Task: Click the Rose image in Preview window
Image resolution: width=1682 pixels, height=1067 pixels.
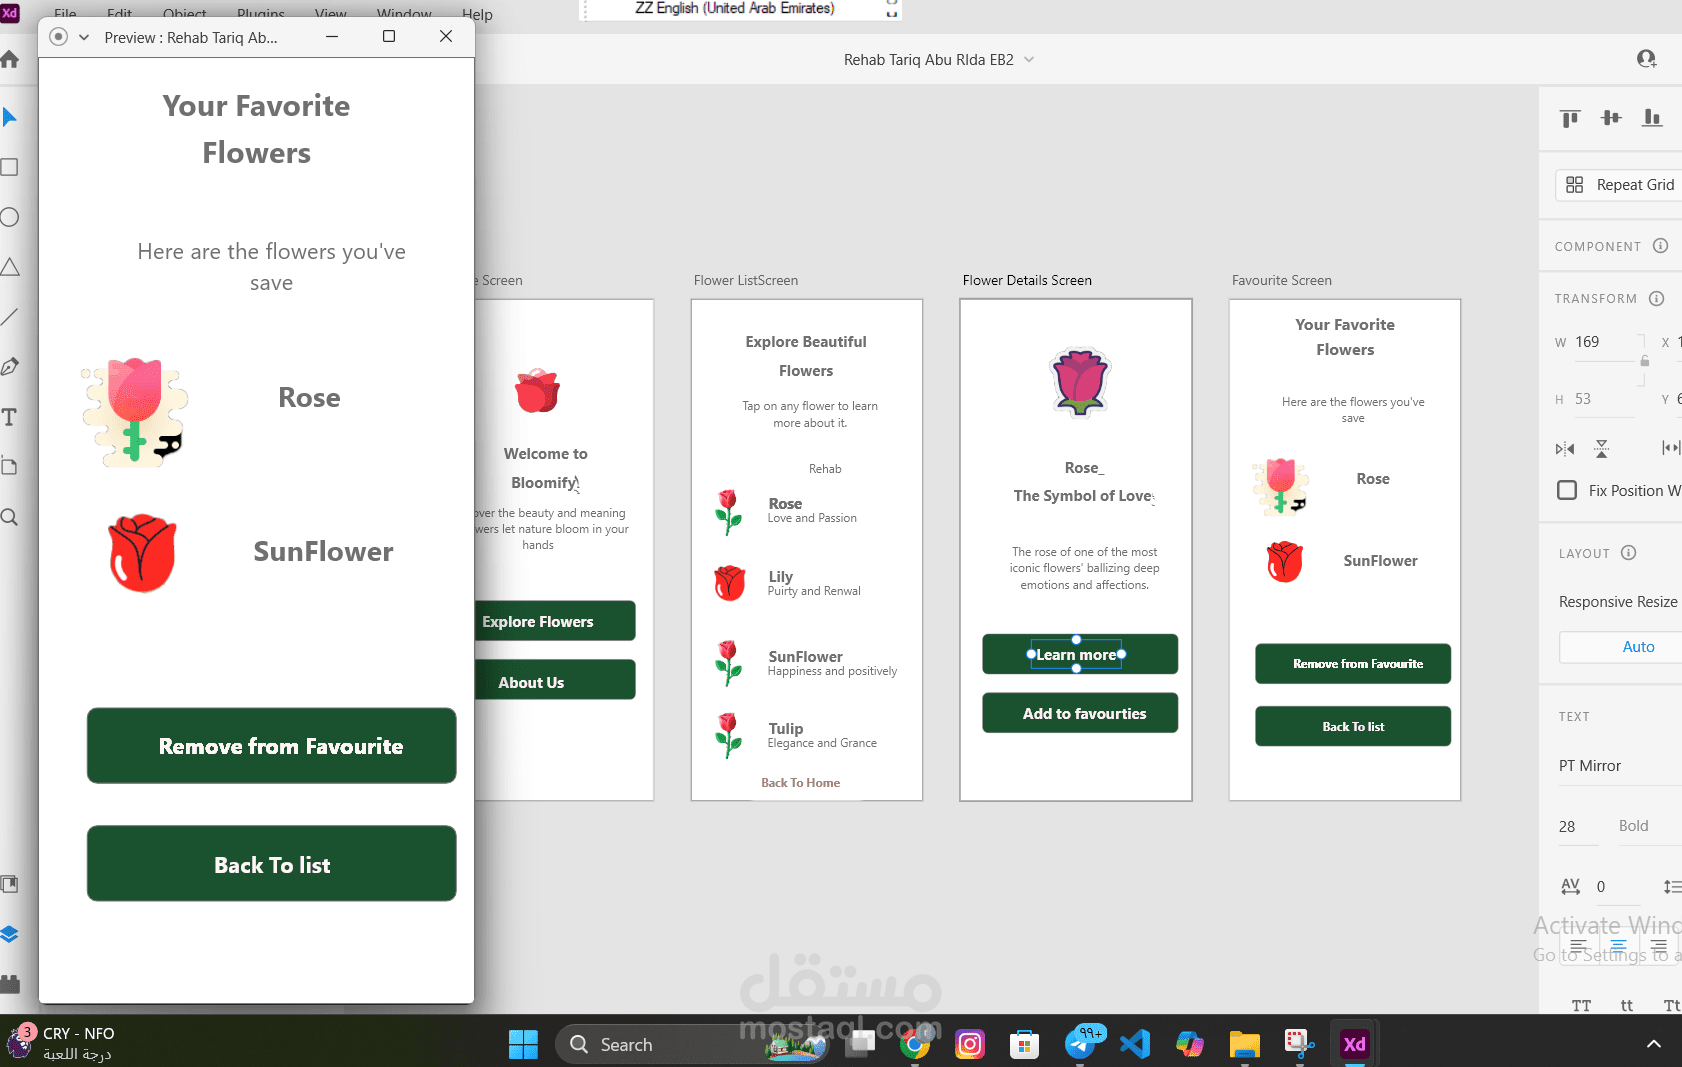Action: tap(135, 412)
